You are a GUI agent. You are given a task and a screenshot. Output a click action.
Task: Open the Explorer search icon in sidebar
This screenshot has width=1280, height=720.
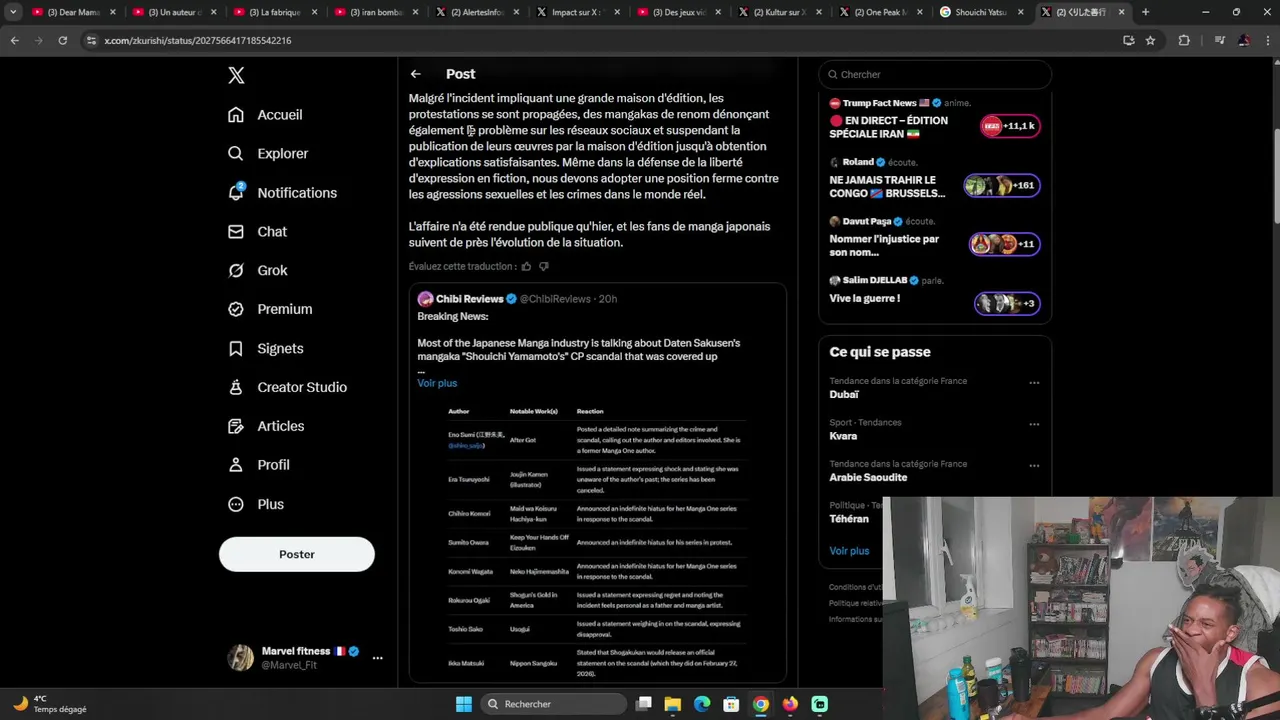point(236,154)
